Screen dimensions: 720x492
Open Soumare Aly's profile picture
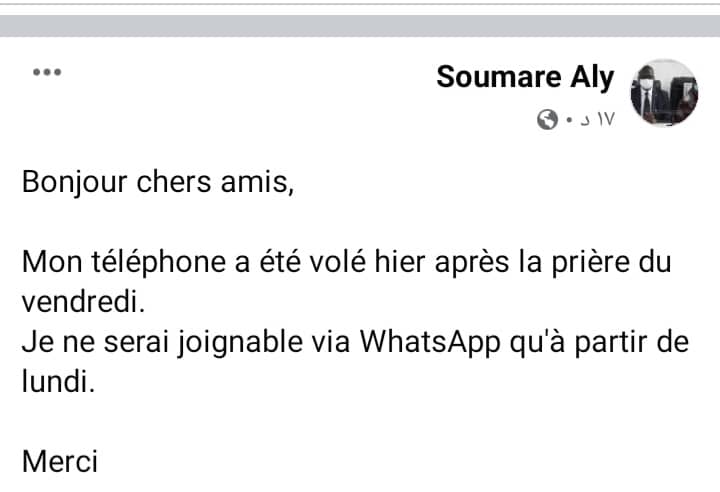point(664,93)
